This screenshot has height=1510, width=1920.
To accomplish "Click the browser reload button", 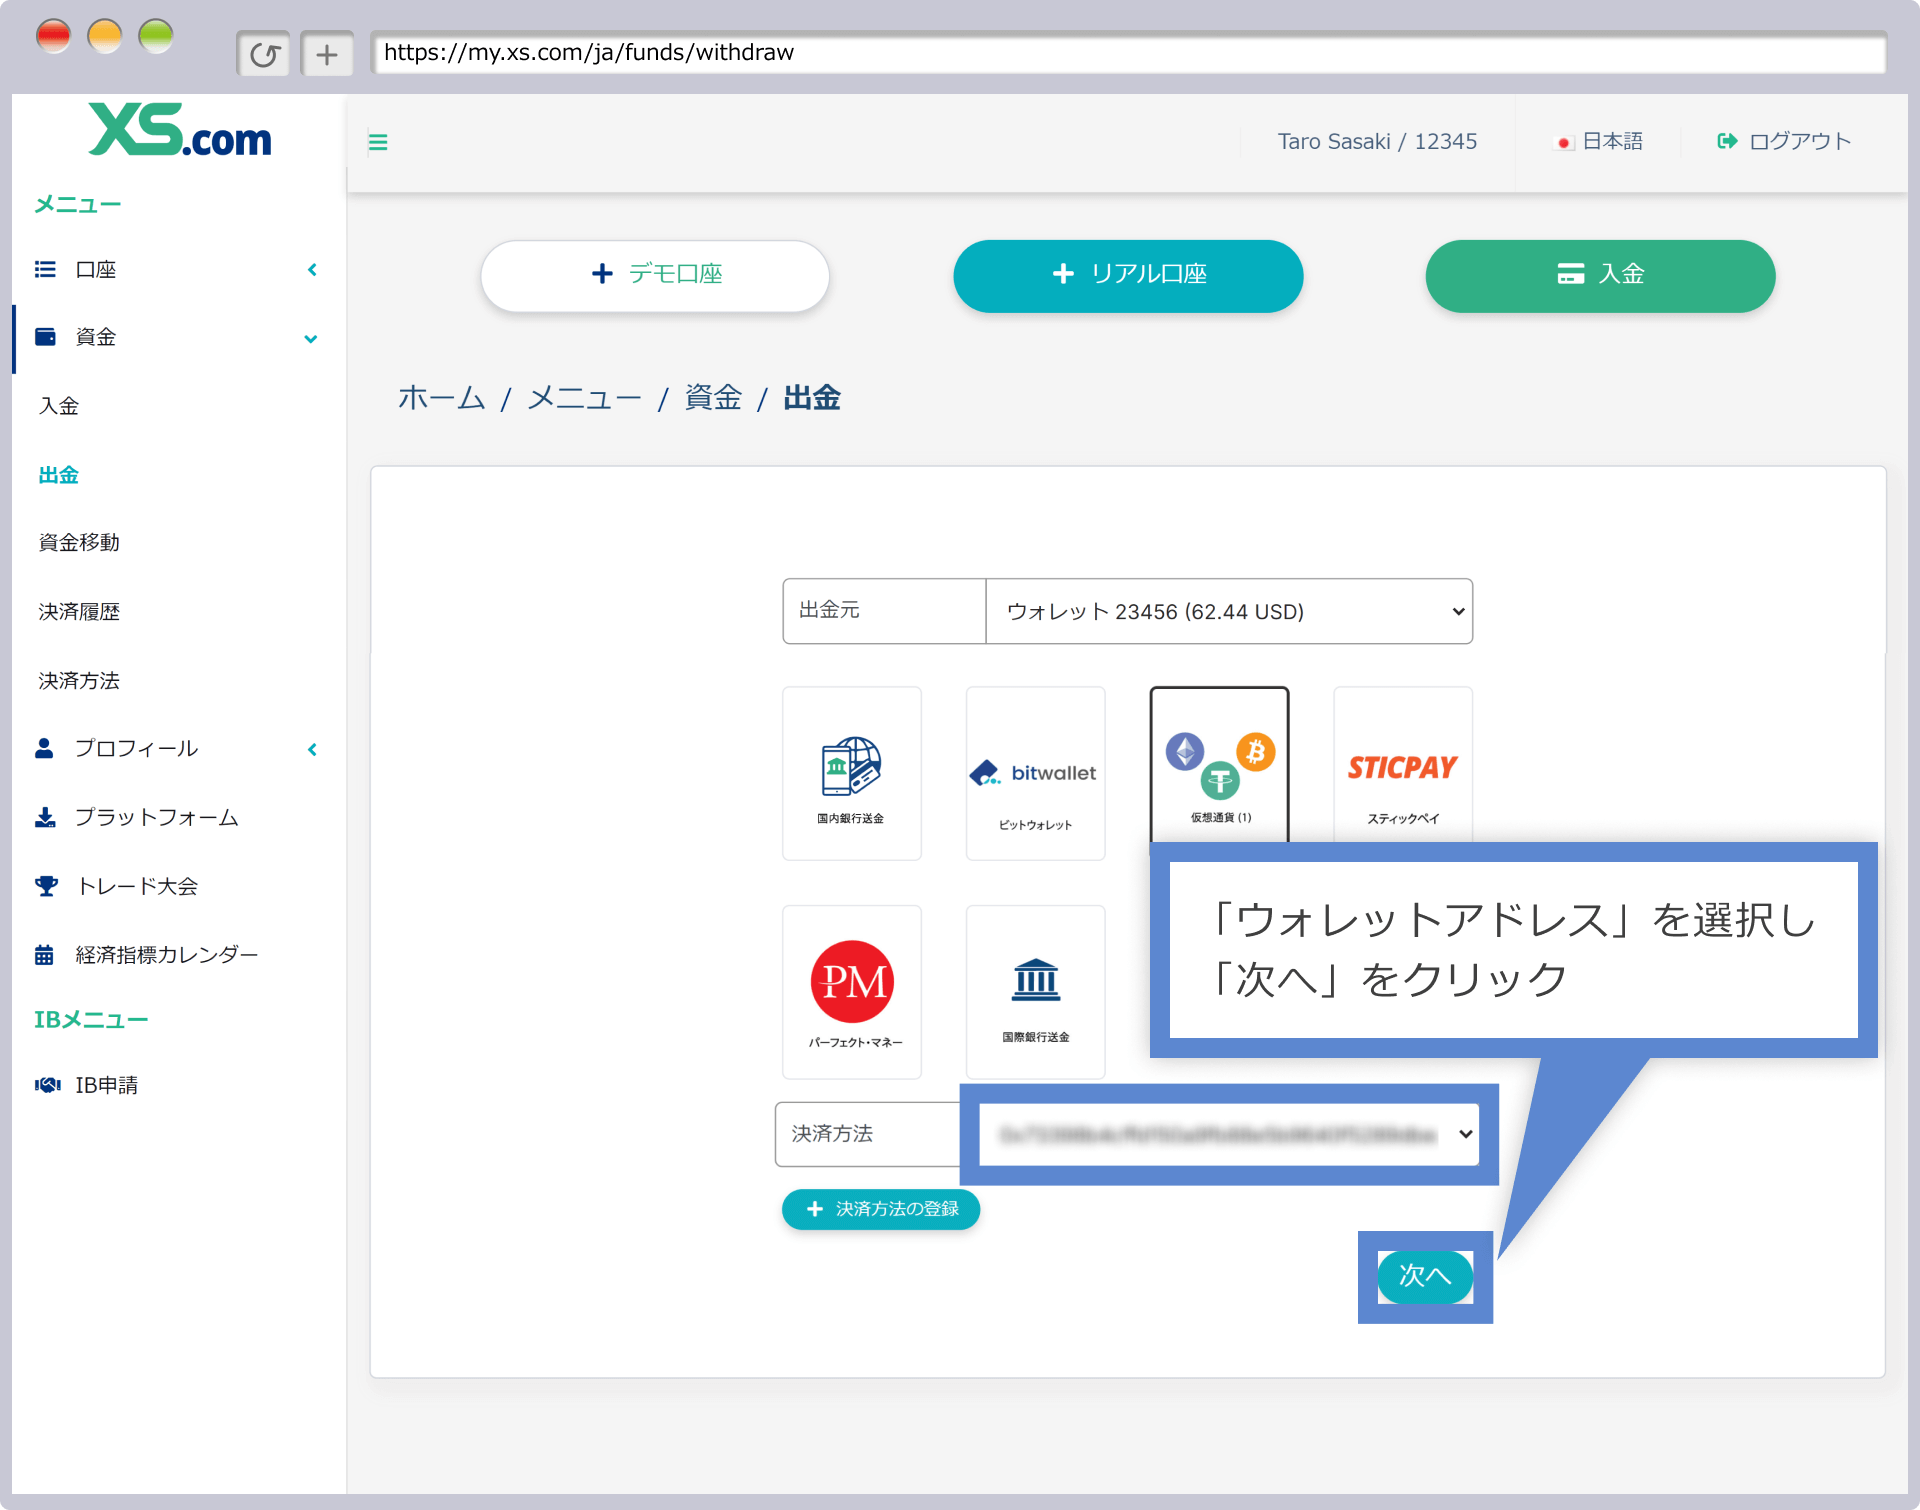I will [264, 54].
